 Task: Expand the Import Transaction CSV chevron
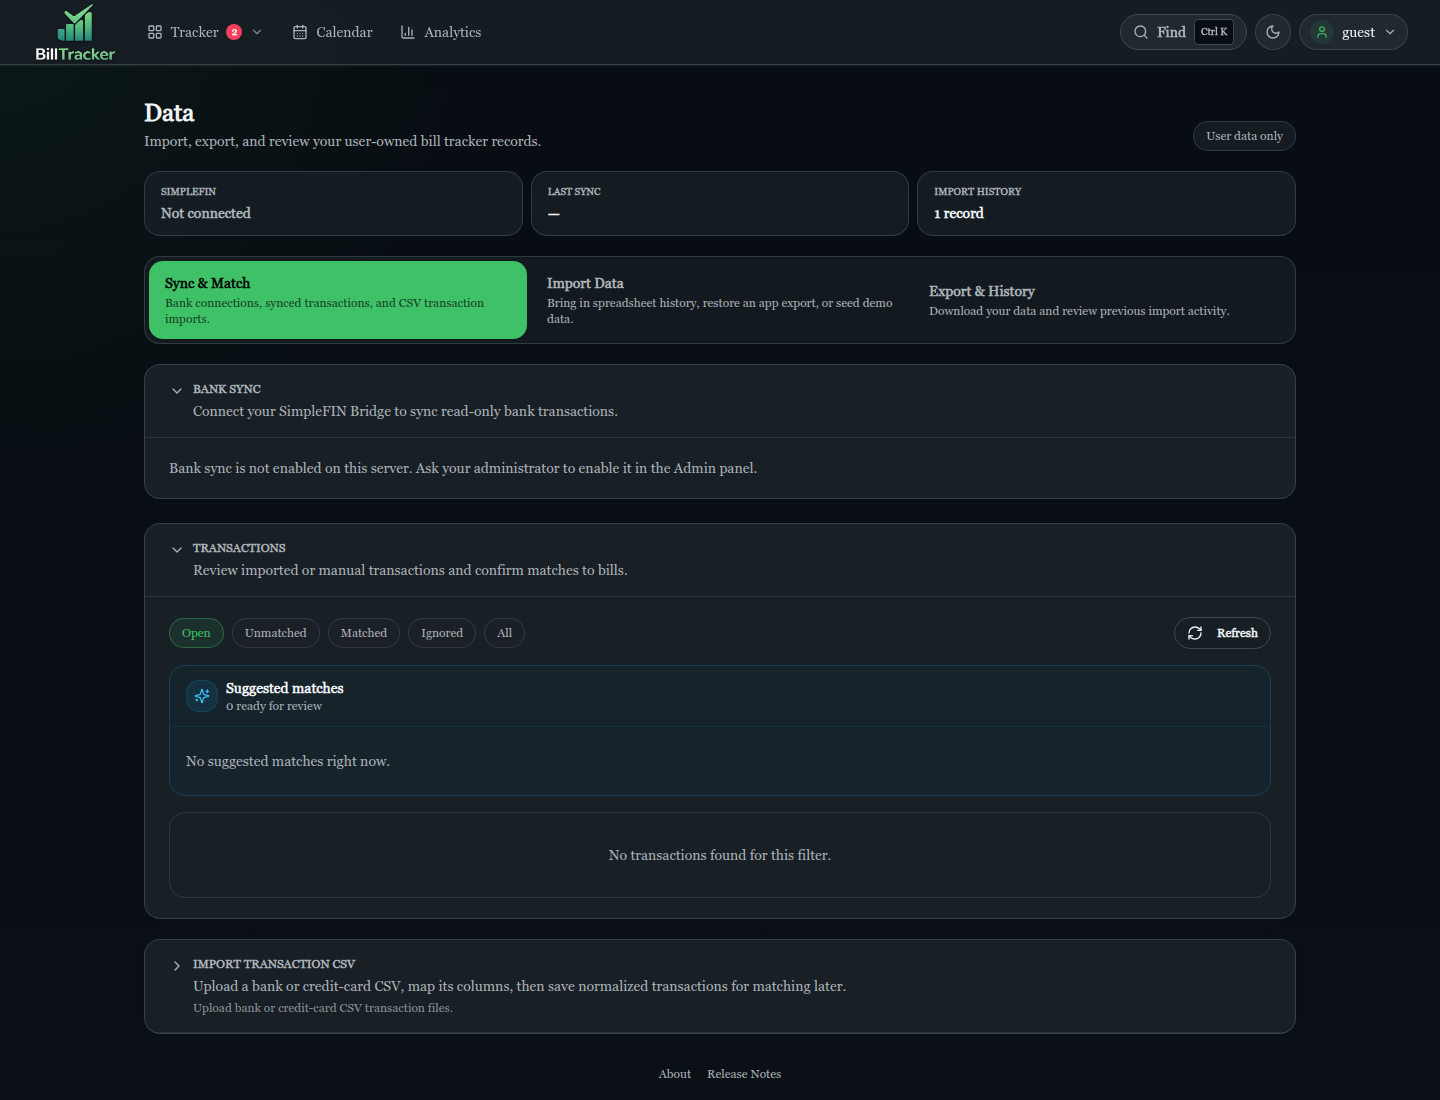click(177, 966)
